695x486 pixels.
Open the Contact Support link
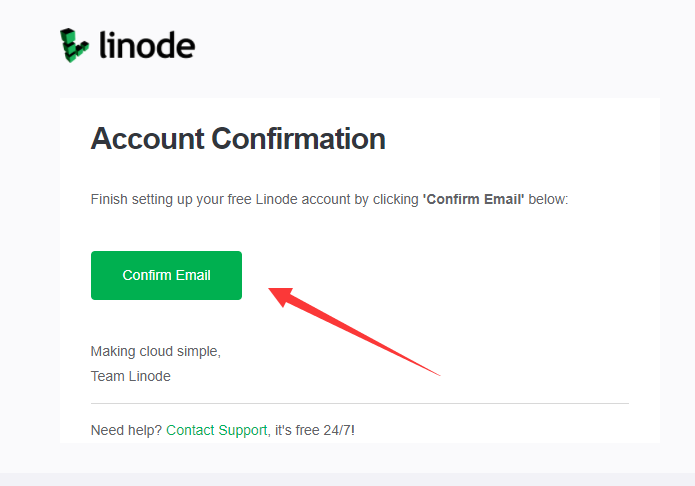click(x=217, y=430)
